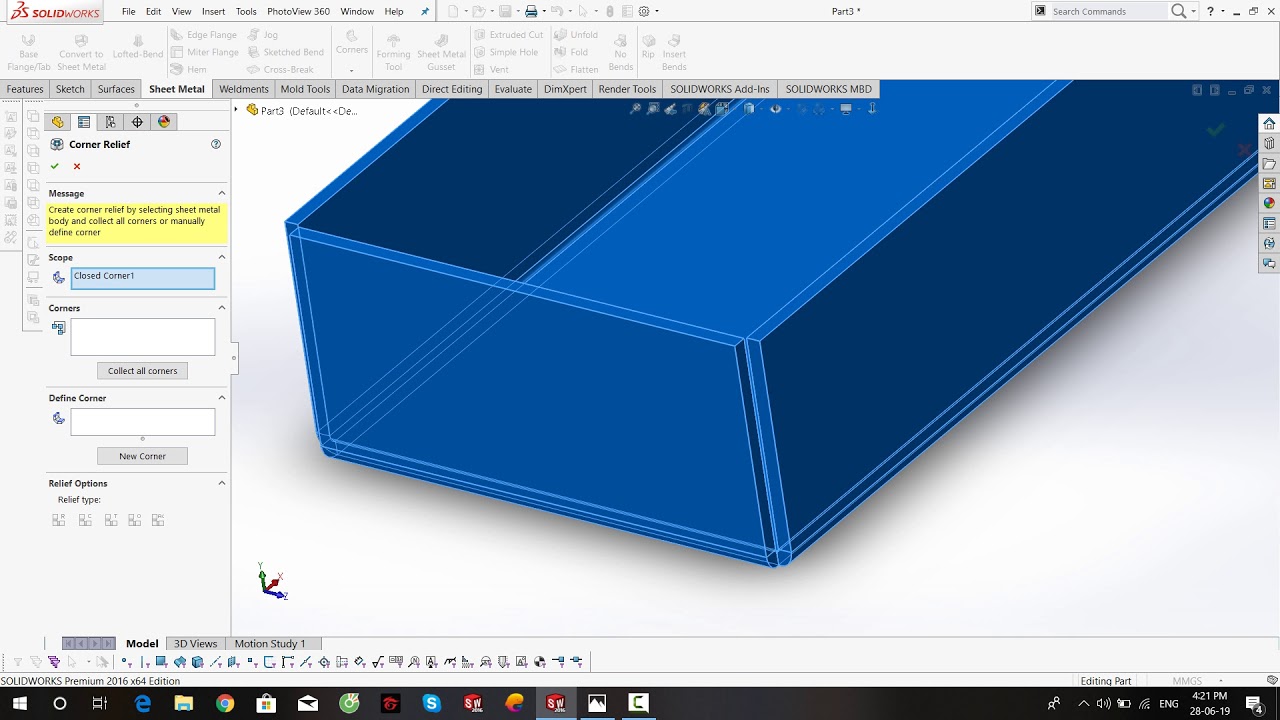Click the Collect all corners button
1280x720 pixels.
[x=142, y=371]
